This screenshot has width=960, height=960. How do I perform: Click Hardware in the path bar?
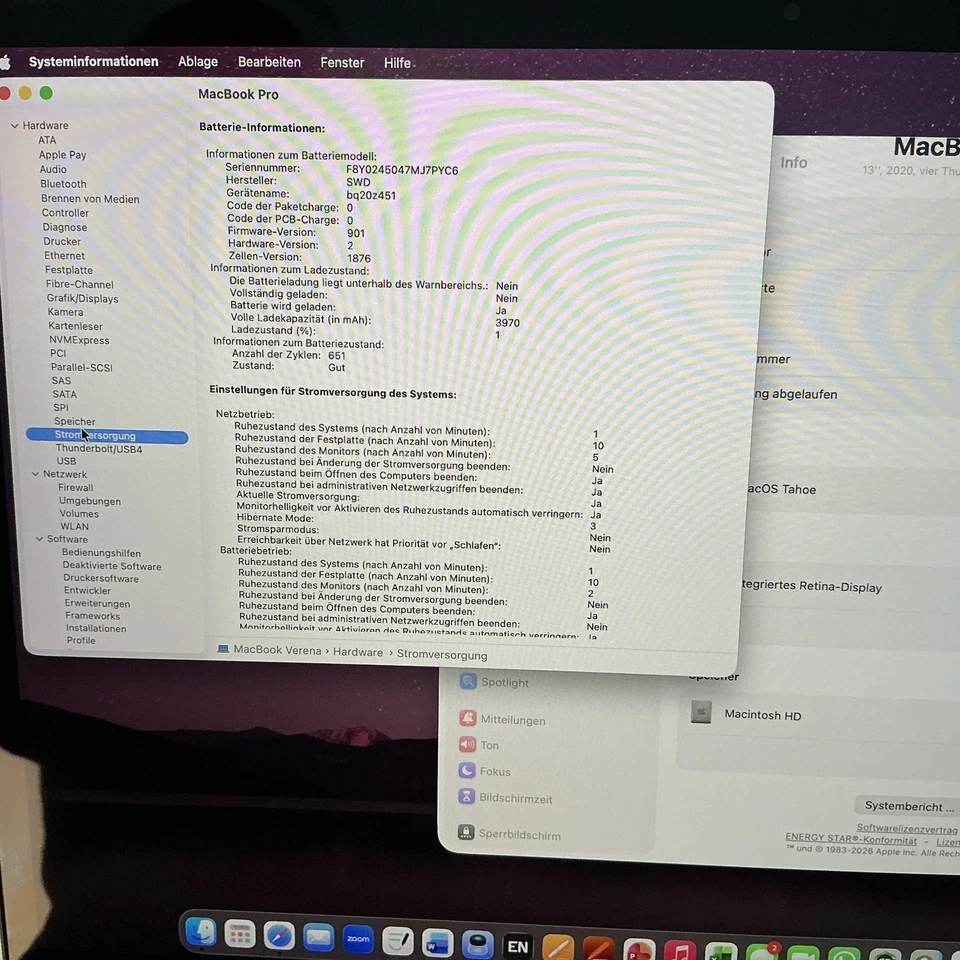click(x=358, y=653)
